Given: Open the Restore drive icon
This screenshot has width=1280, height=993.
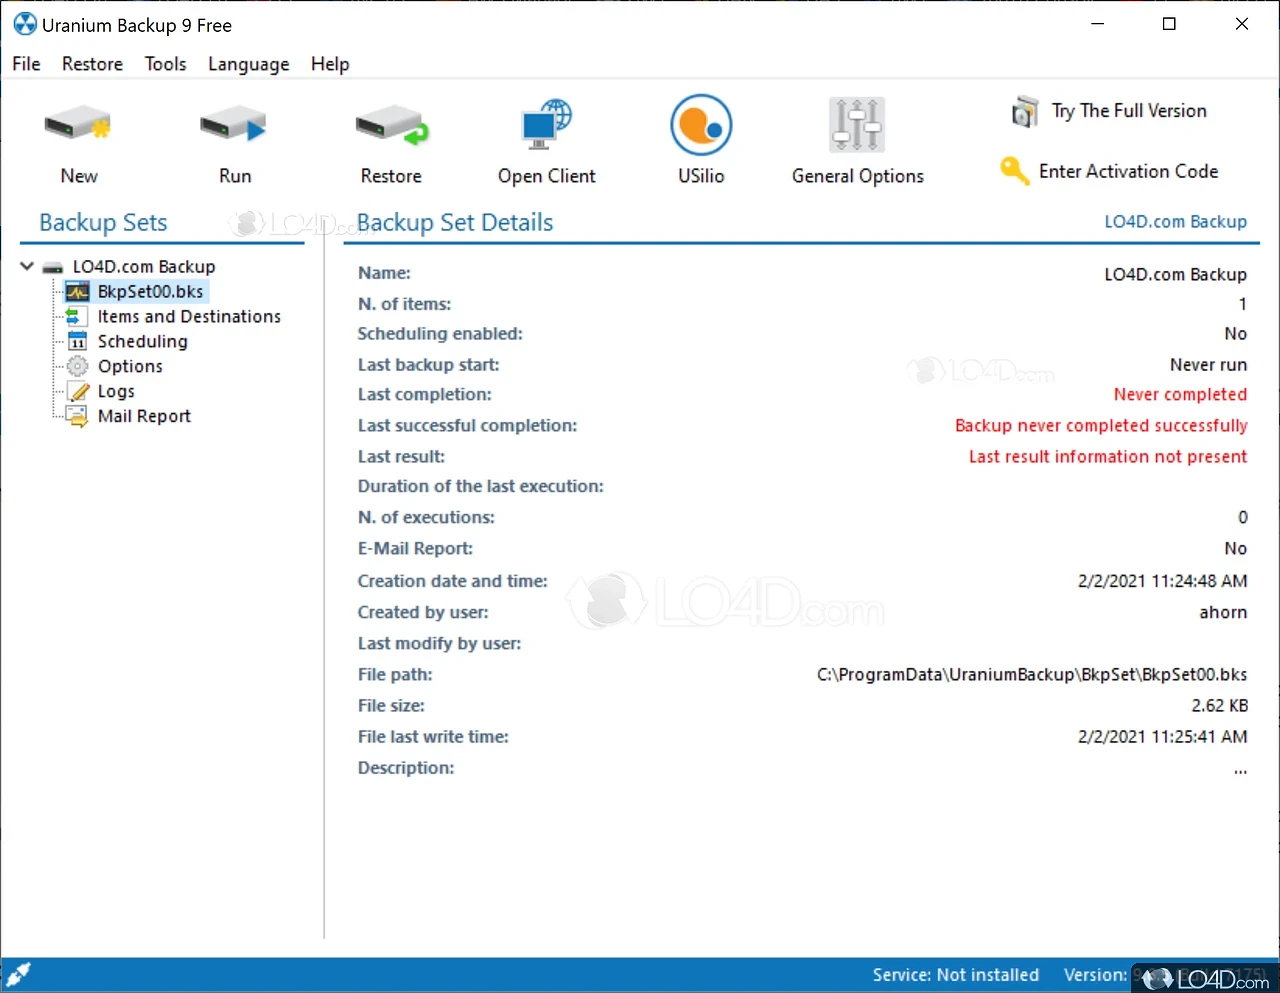Looking at the screenshot, I should [x=391, y=126].
